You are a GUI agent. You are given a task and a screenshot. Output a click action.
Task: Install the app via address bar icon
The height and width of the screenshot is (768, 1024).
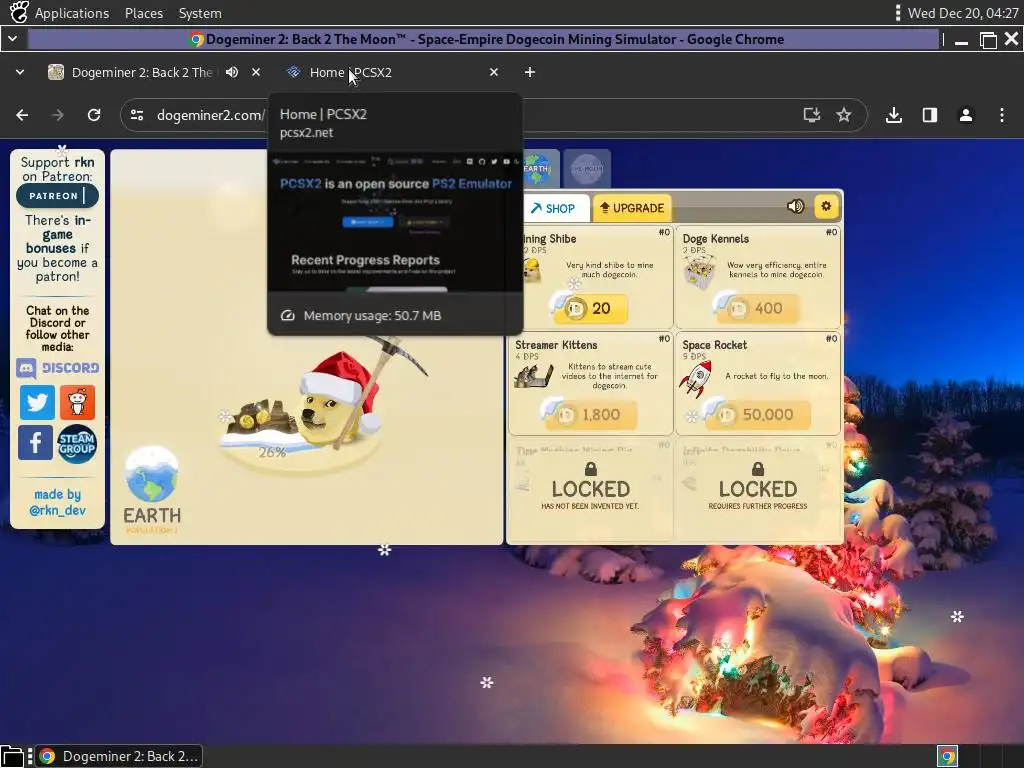click(x=812, y=116)
